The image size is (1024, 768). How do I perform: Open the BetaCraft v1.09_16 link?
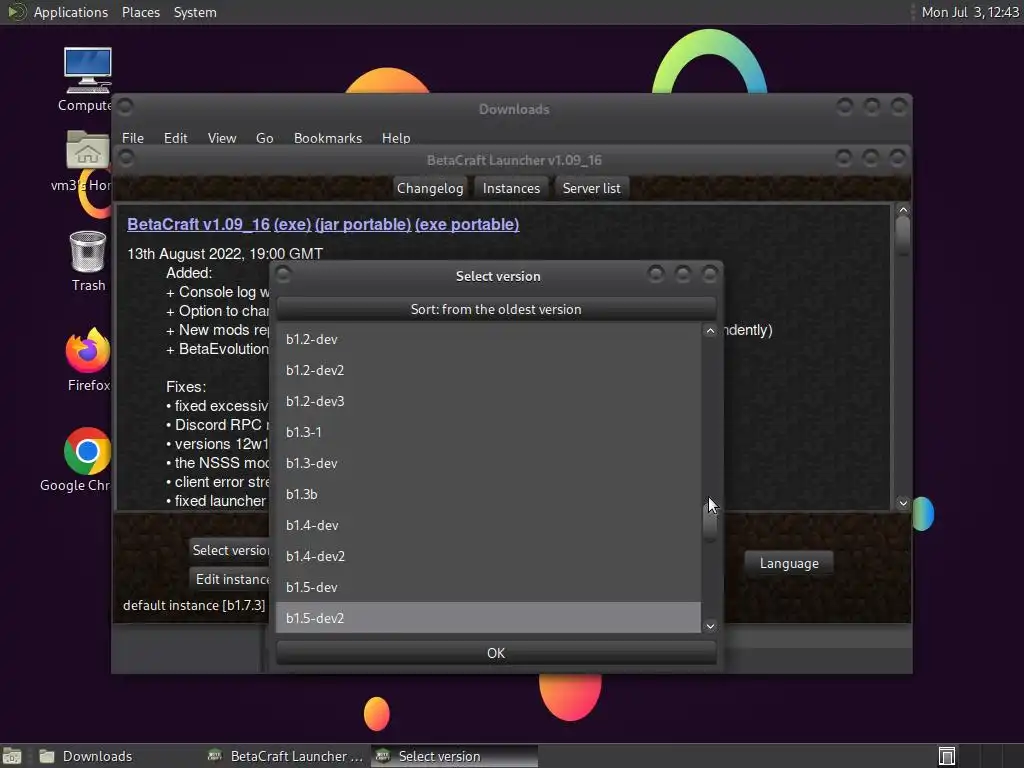click(x=198, y=224)
